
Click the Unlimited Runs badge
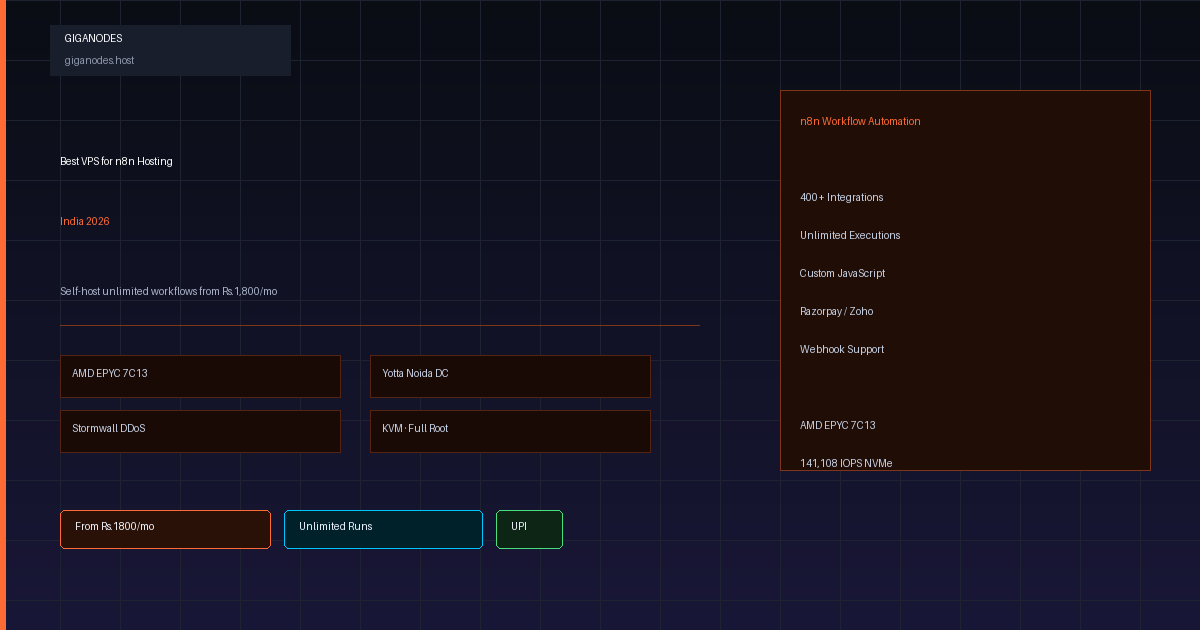click(383, 529)
